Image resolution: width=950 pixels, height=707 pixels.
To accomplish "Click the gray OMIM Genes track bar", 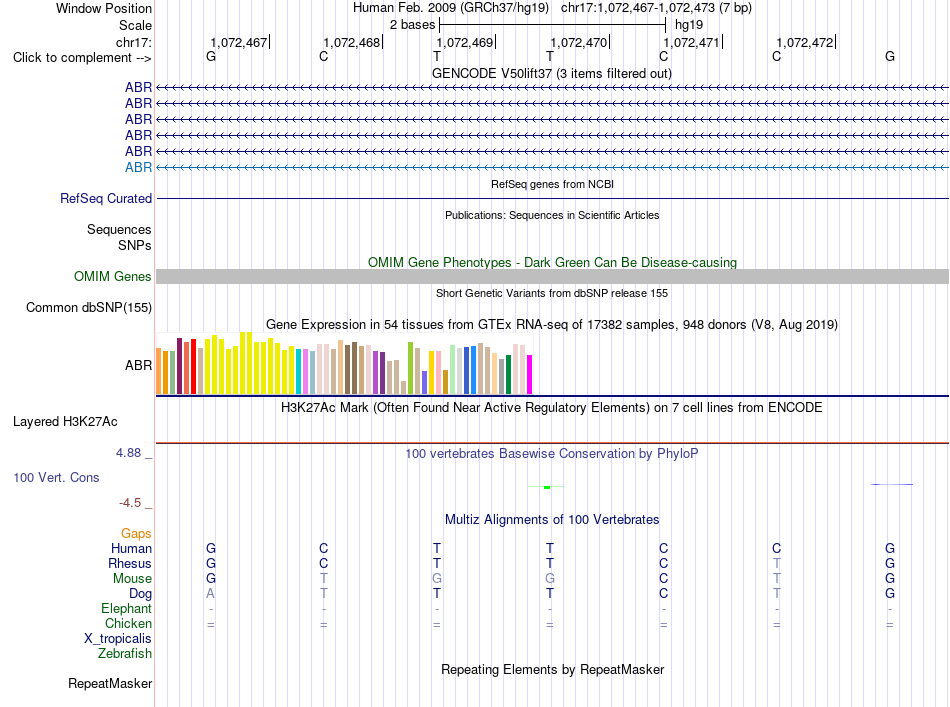I will 552,276.
